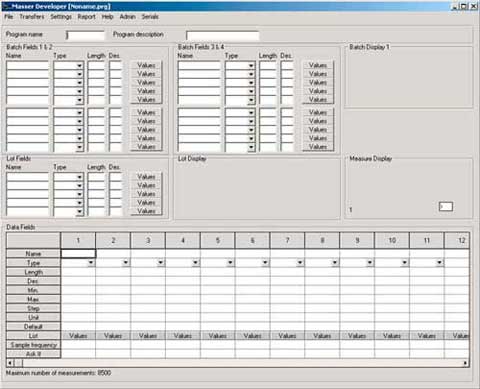Image resolution: width=480 pixels, height=389 pixels.
Task: Click first Name field in Batch Fields 1 & 2
Action: 28,66
